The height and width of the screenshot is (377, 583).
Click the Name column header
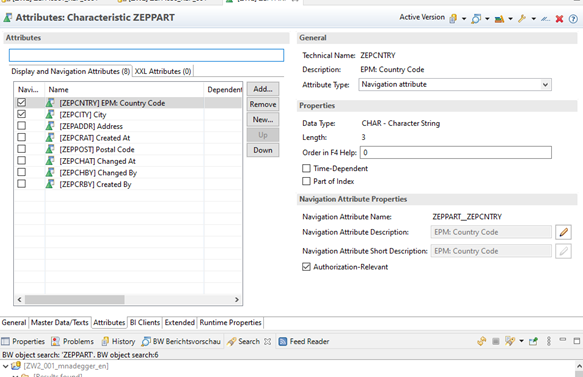click(124, 90)
